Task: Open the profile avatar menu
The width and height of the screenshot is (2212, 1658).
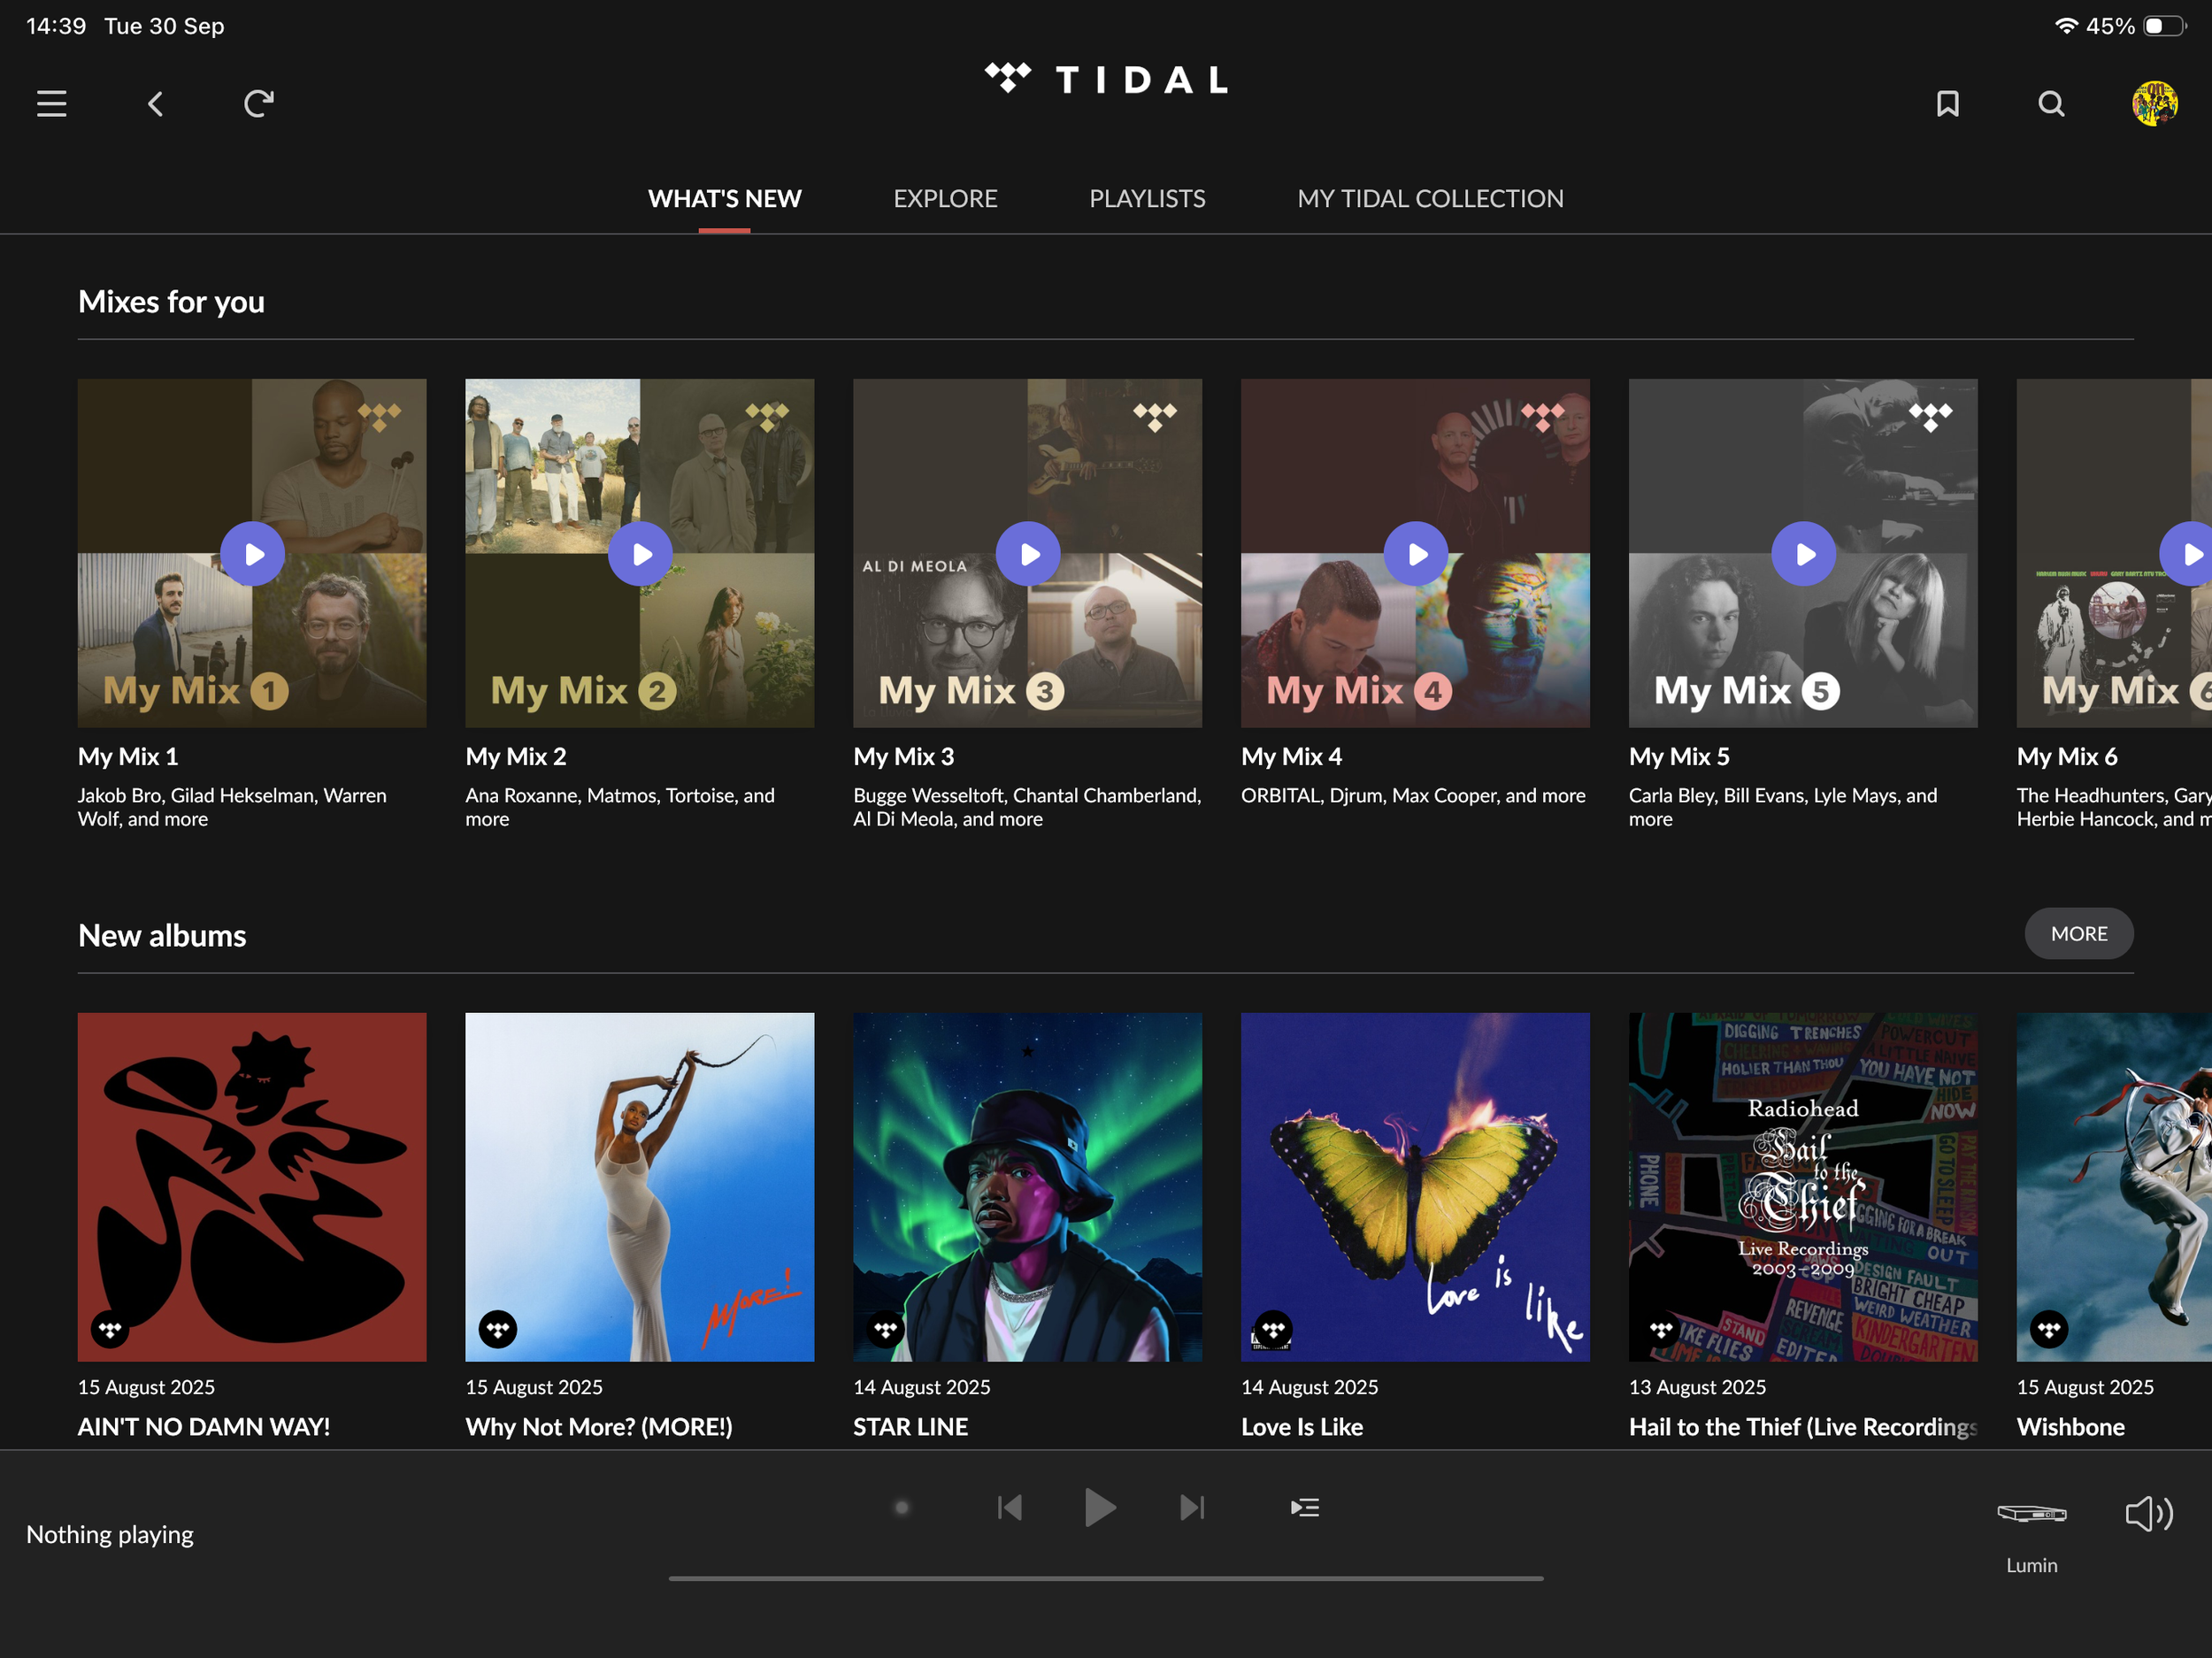Action: [x=2154, y=104]
